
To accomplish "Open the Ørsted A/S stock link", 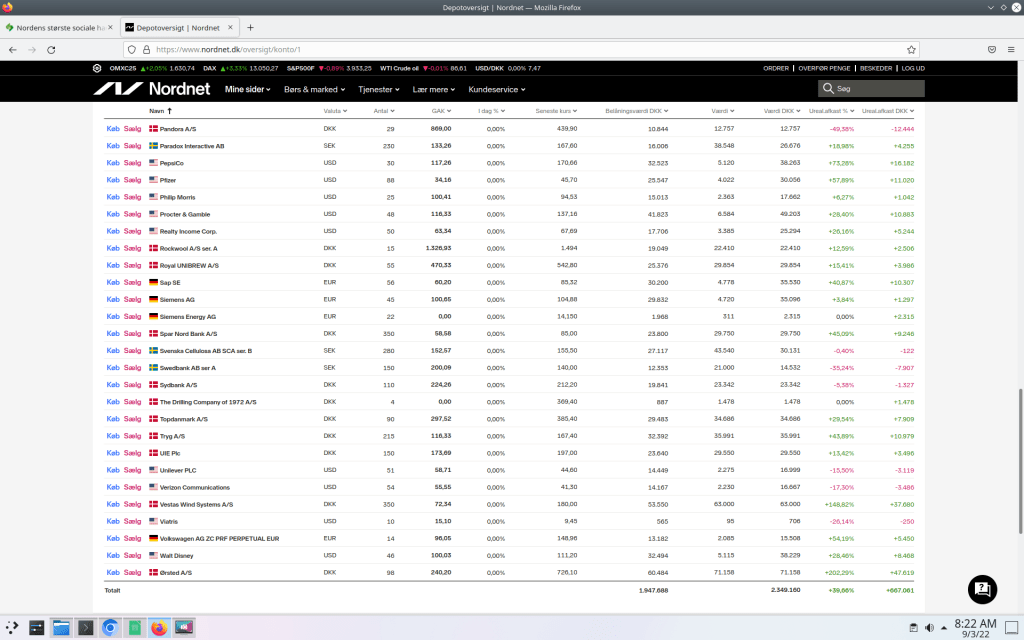I will pyautogui.click(x=175, y=573).
